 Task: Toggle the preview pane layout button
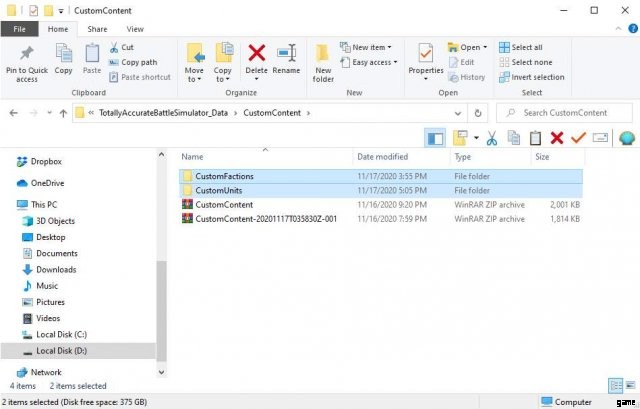pyautogui.click(x=435, y=138)
